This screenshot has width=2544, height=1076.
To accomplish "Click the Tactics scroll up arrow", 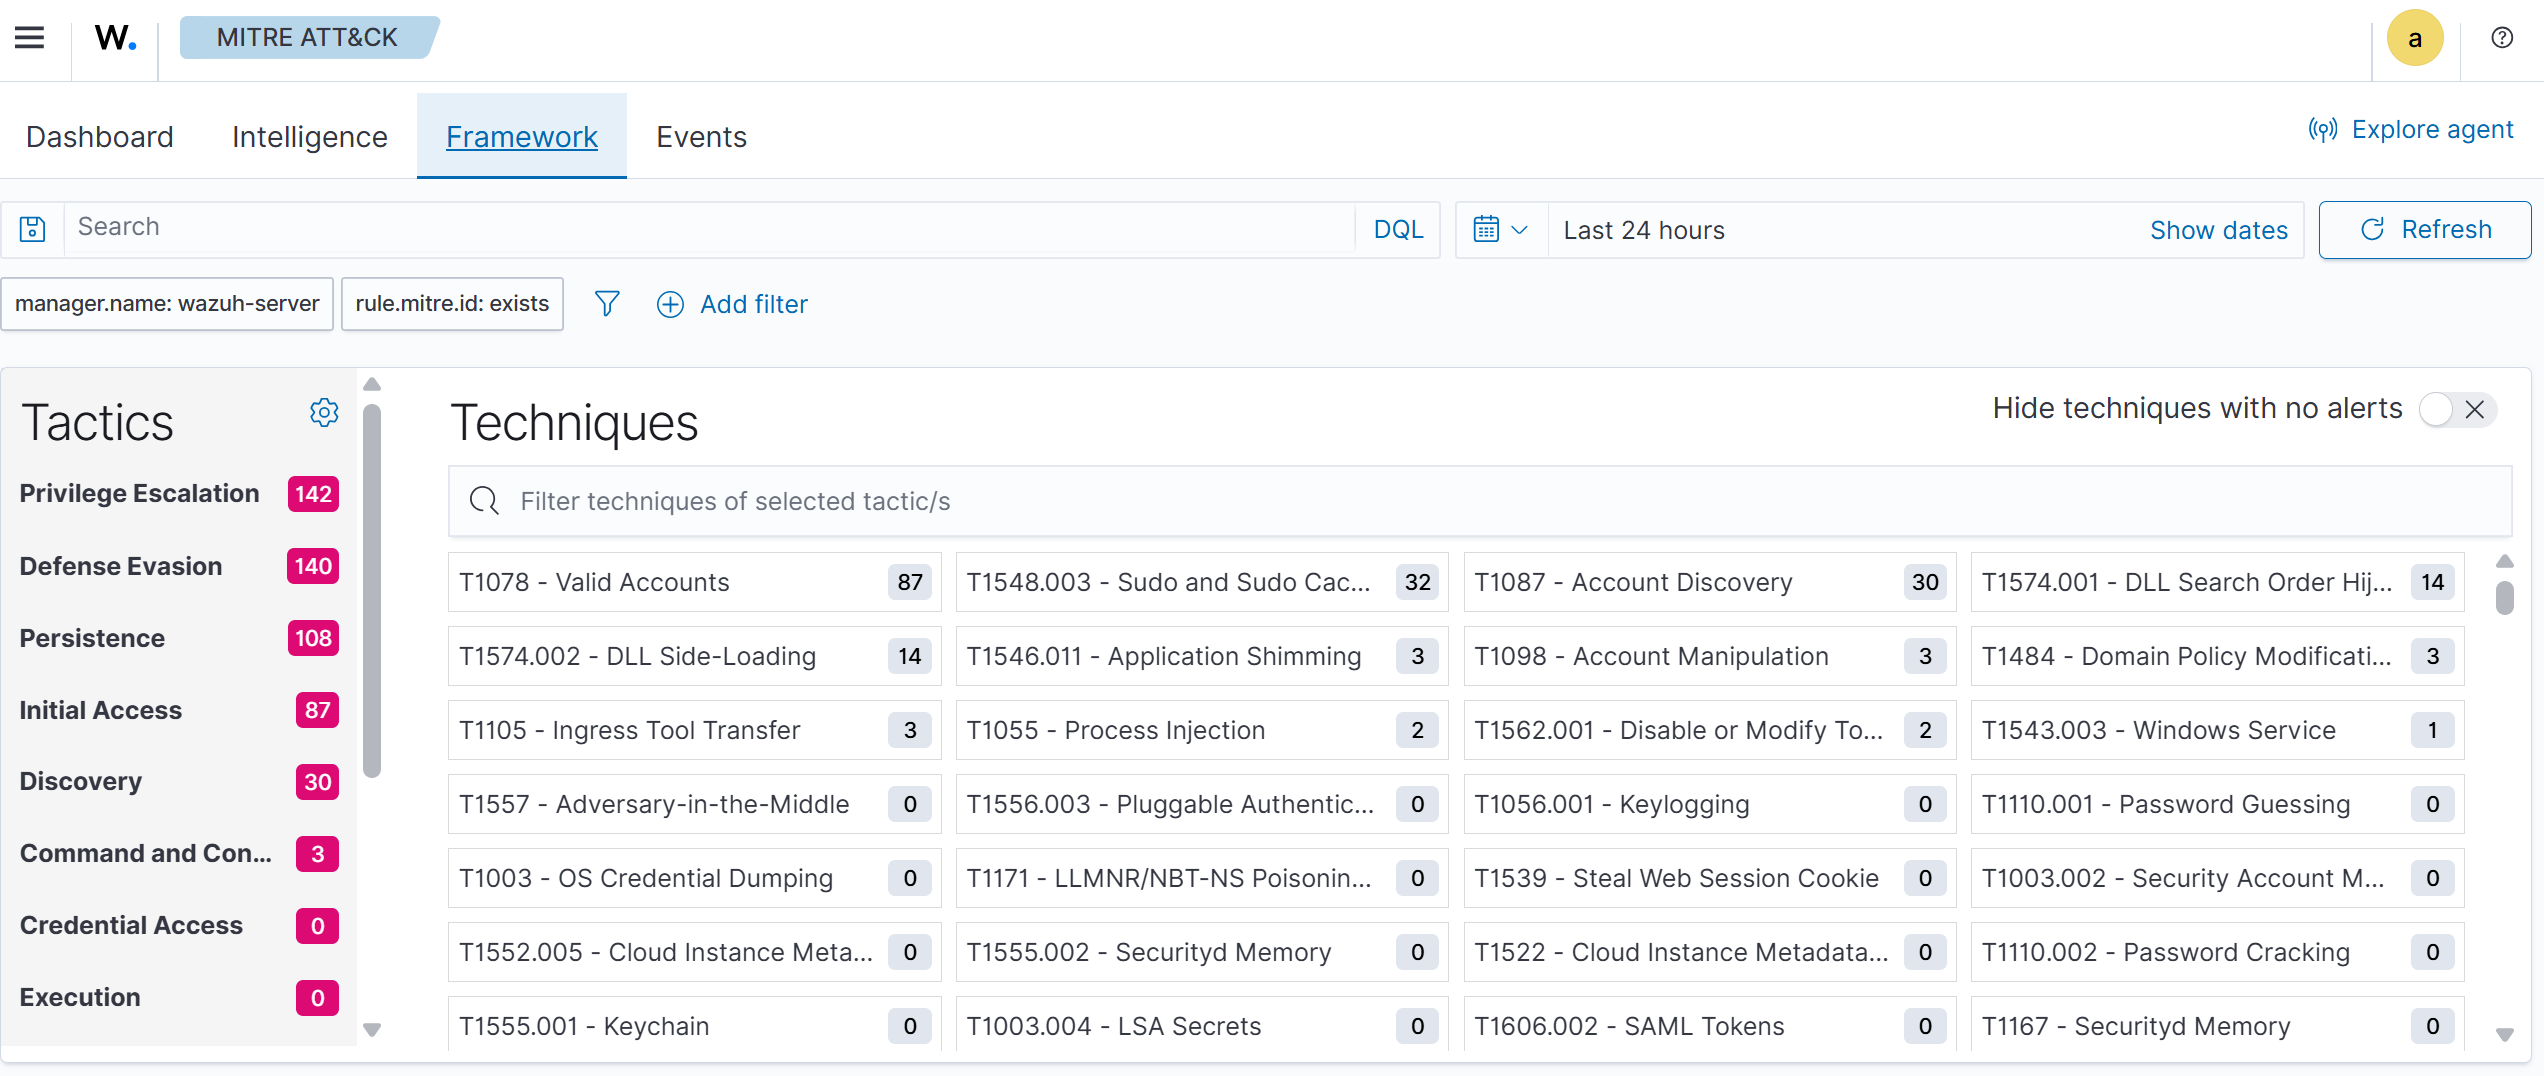I will pos(372,384).
